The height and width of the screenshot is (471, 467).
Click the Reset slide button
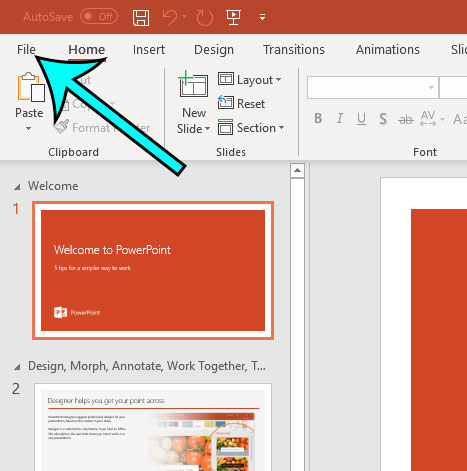click(242, 103)
